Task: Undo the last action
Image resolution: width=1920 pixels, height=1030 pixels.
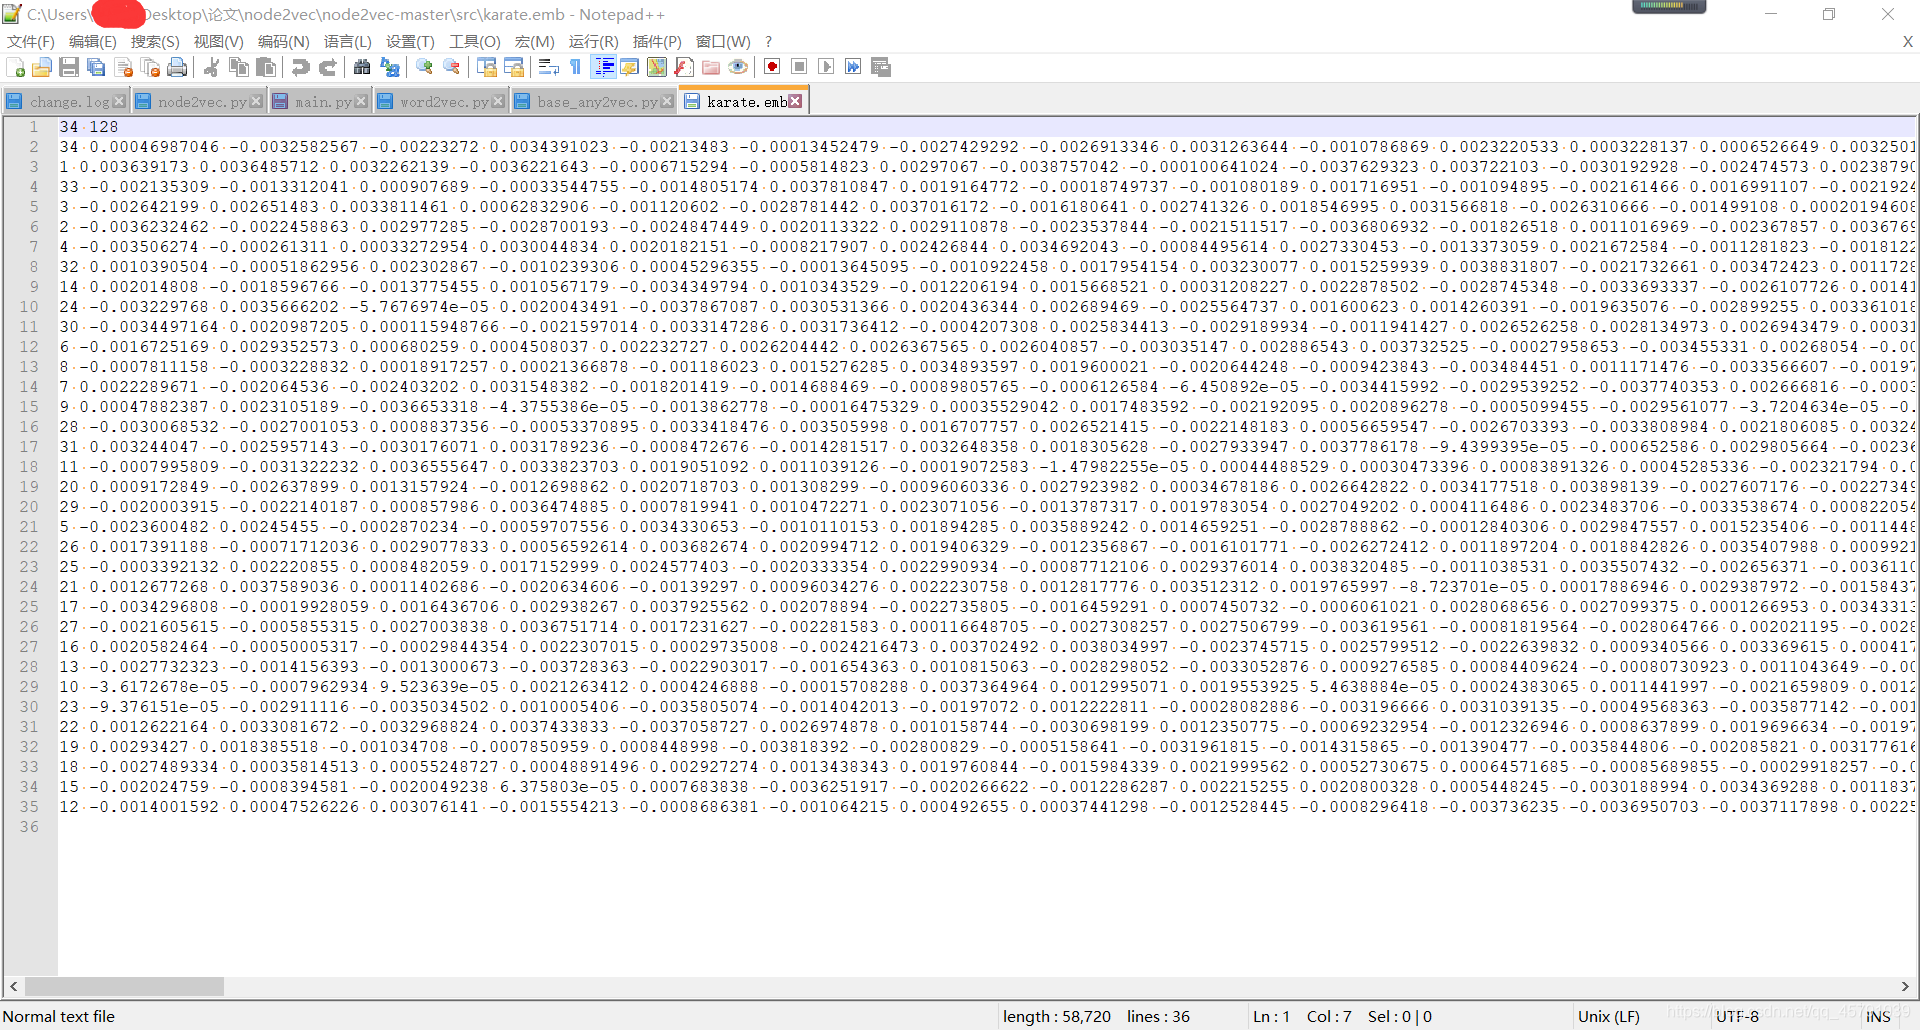Action: tap(300, 67)
